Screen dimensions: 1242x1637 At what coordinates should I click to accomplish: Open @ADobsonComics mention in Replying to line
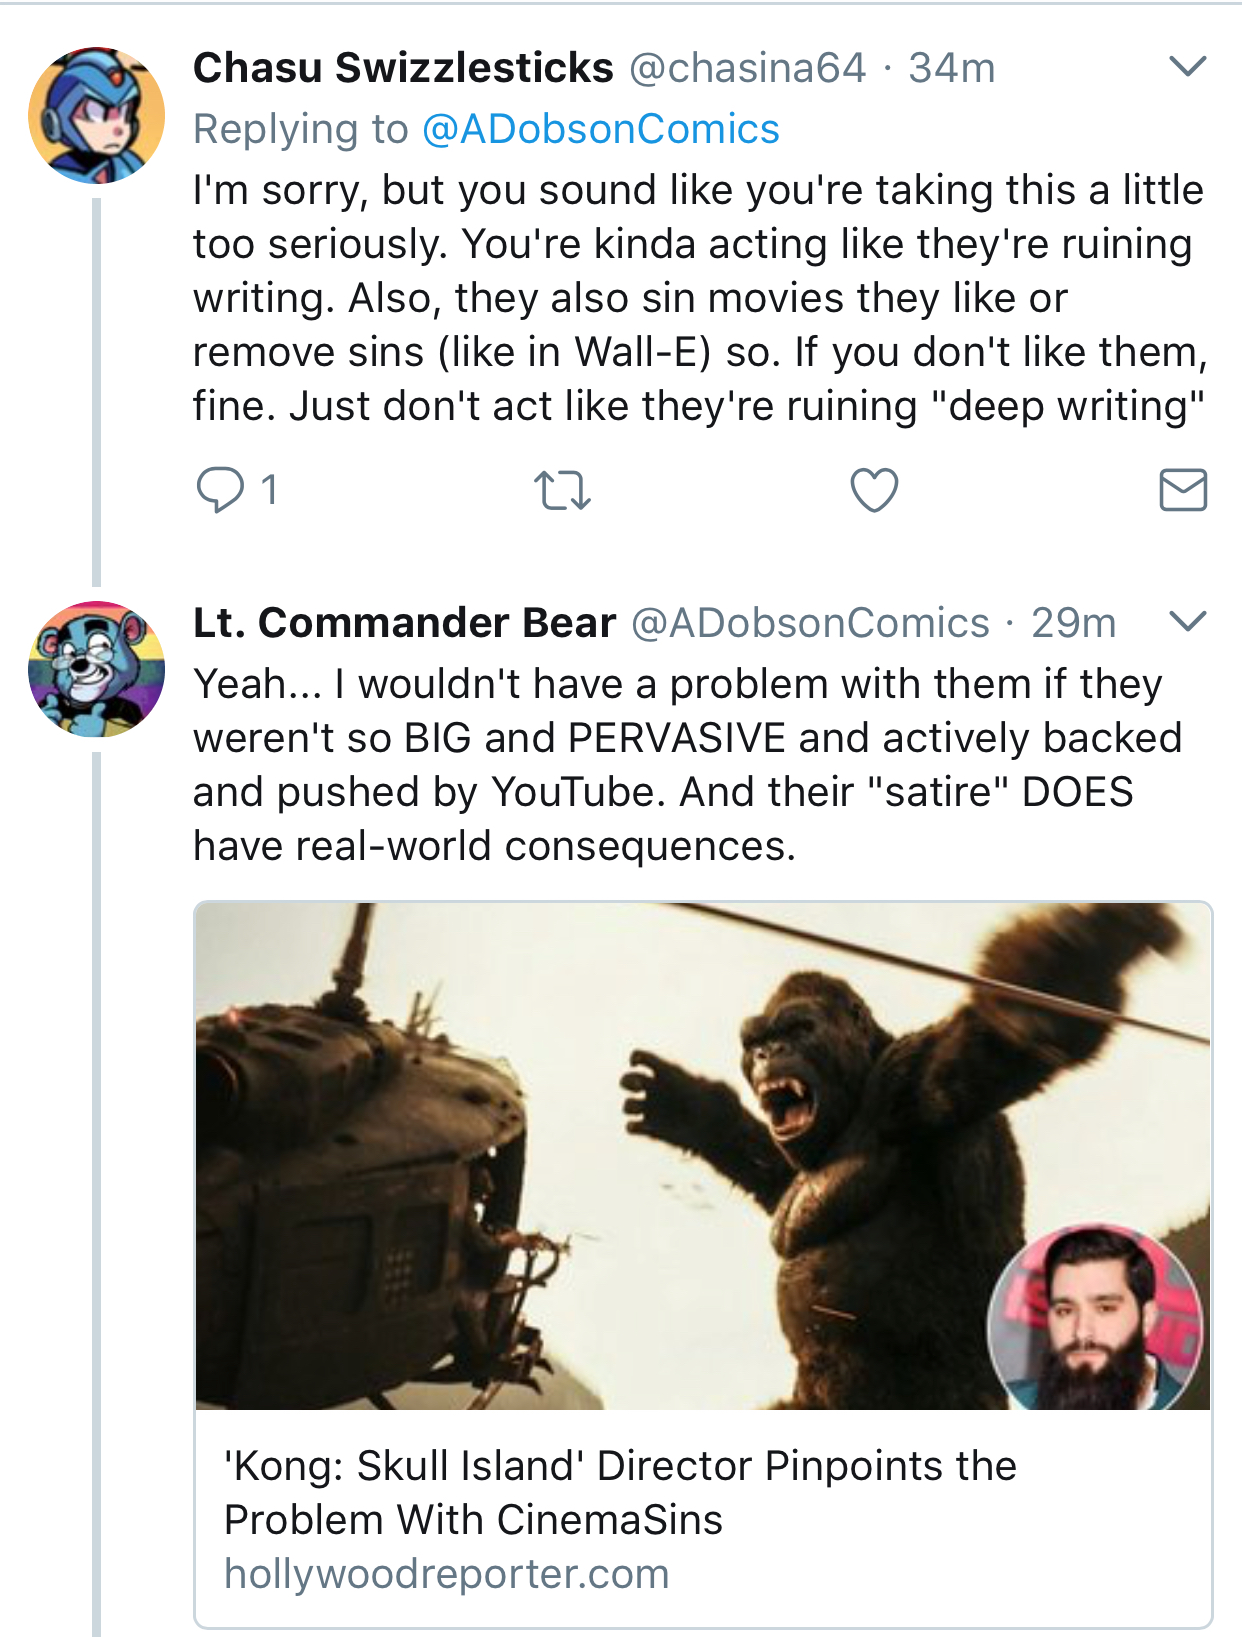point(601,129)
